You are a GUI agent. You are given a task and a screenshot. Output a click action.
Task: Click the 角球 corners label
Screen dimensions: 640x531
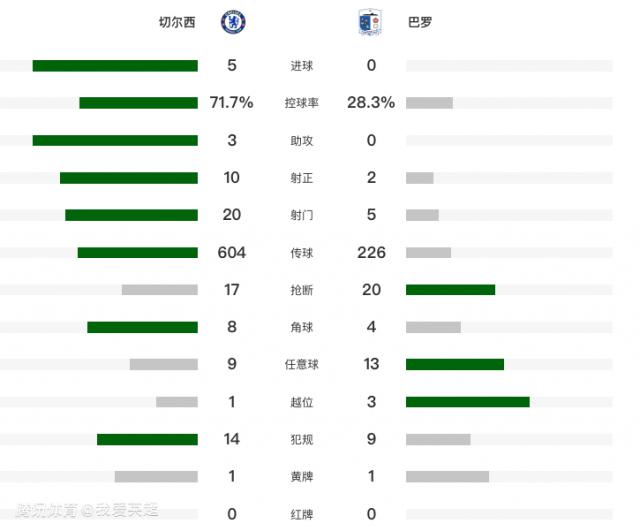click(301, 327)
